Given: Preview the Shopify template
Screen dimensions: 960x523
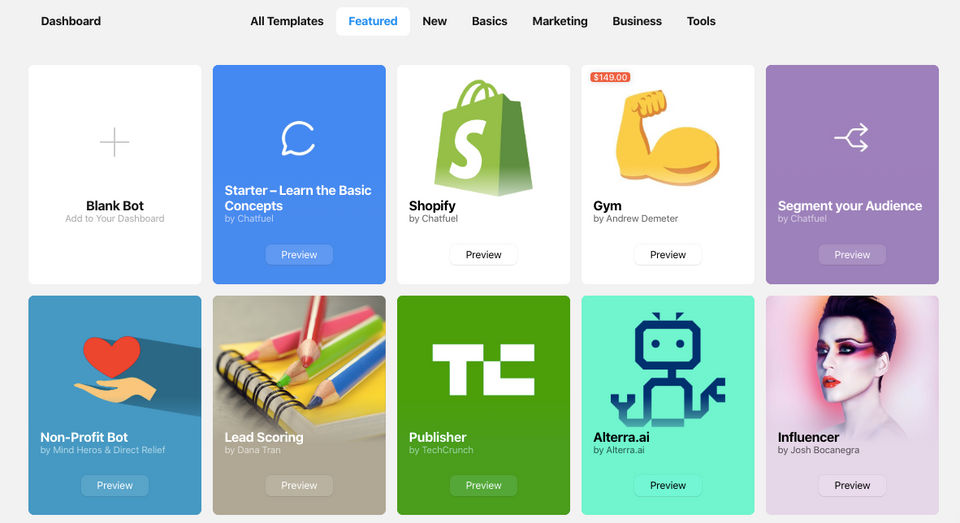Looking at the screenshot, I should click(484, 255).
